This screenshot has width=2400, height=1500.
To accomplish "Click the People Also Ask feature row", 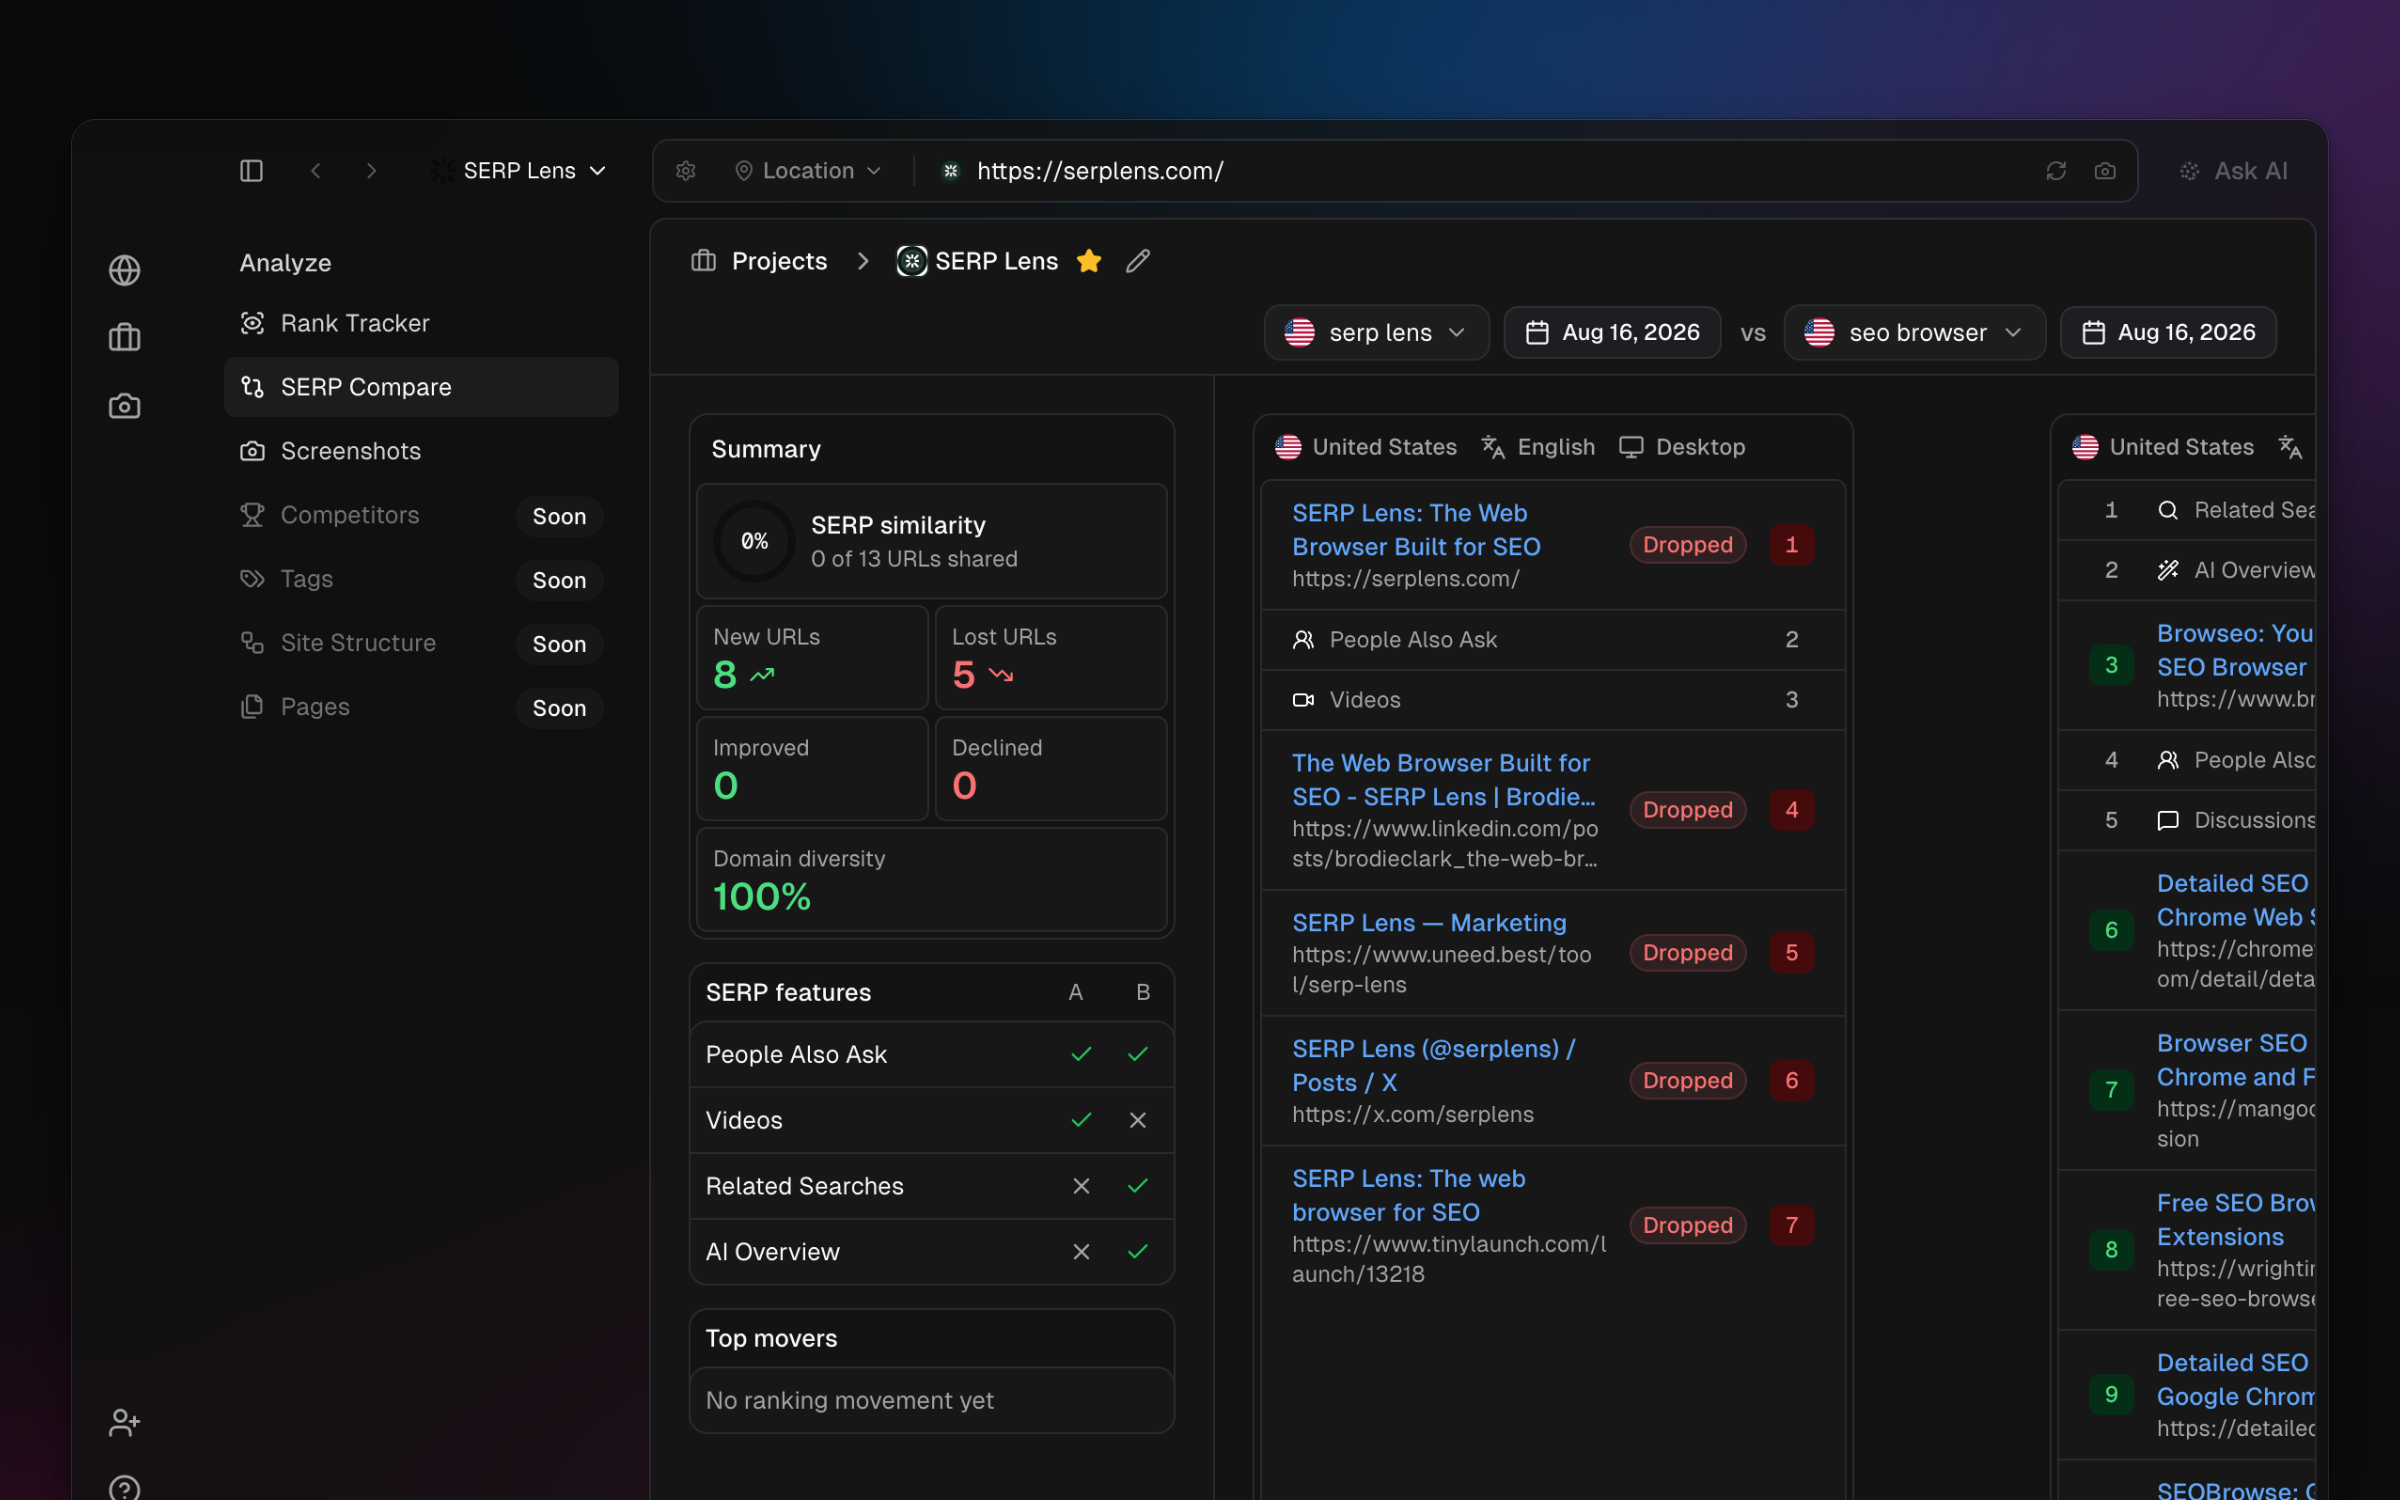I will 932,1055.
